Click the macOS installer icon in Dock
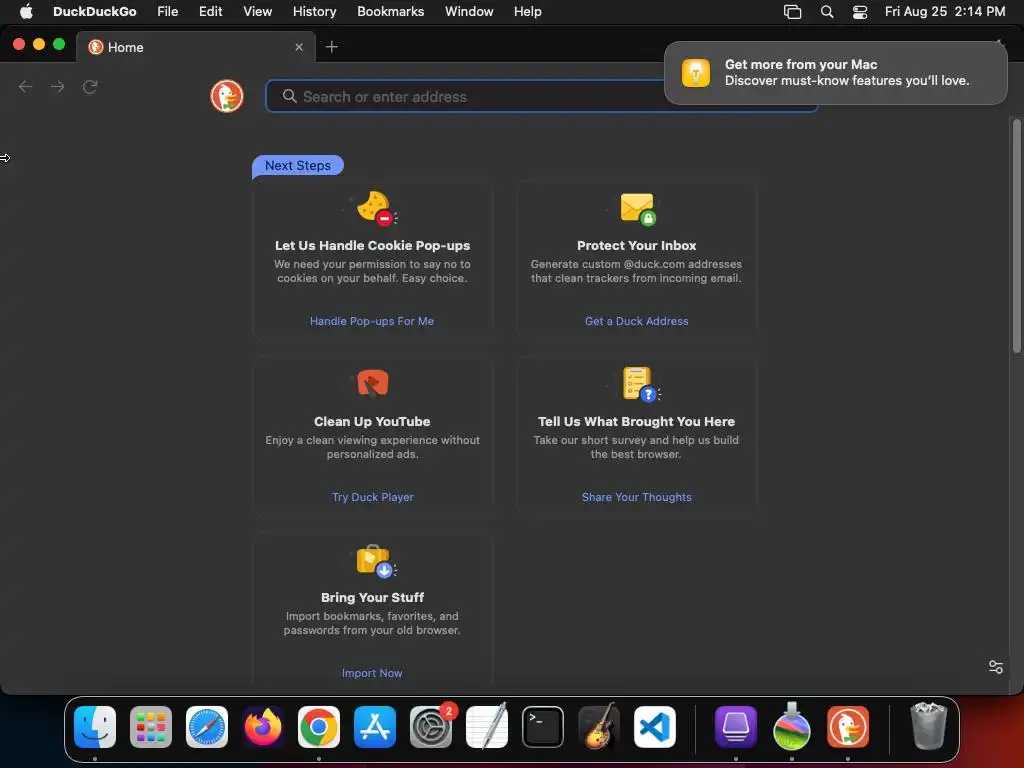Image resolution: width=1024 pixels, height=768 pixels. point(792,727)
